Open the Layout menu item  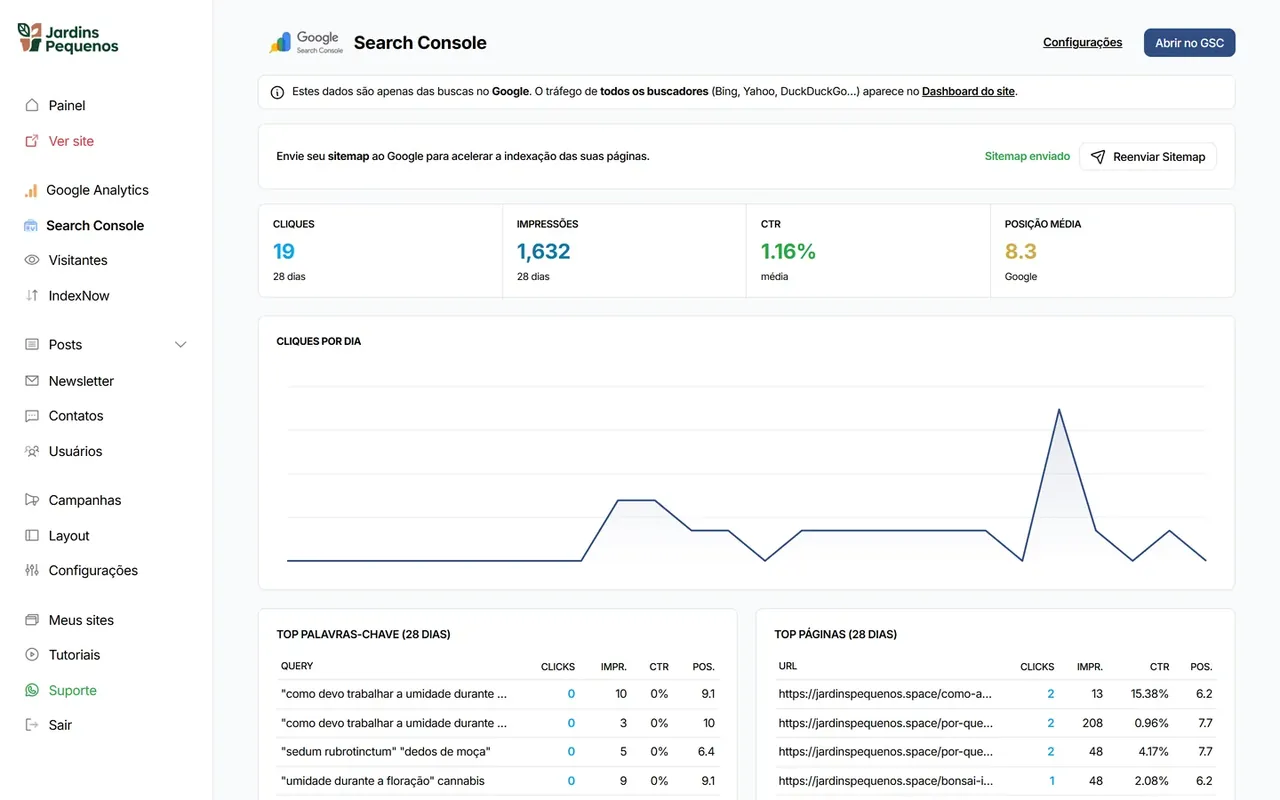coord(69,536)
